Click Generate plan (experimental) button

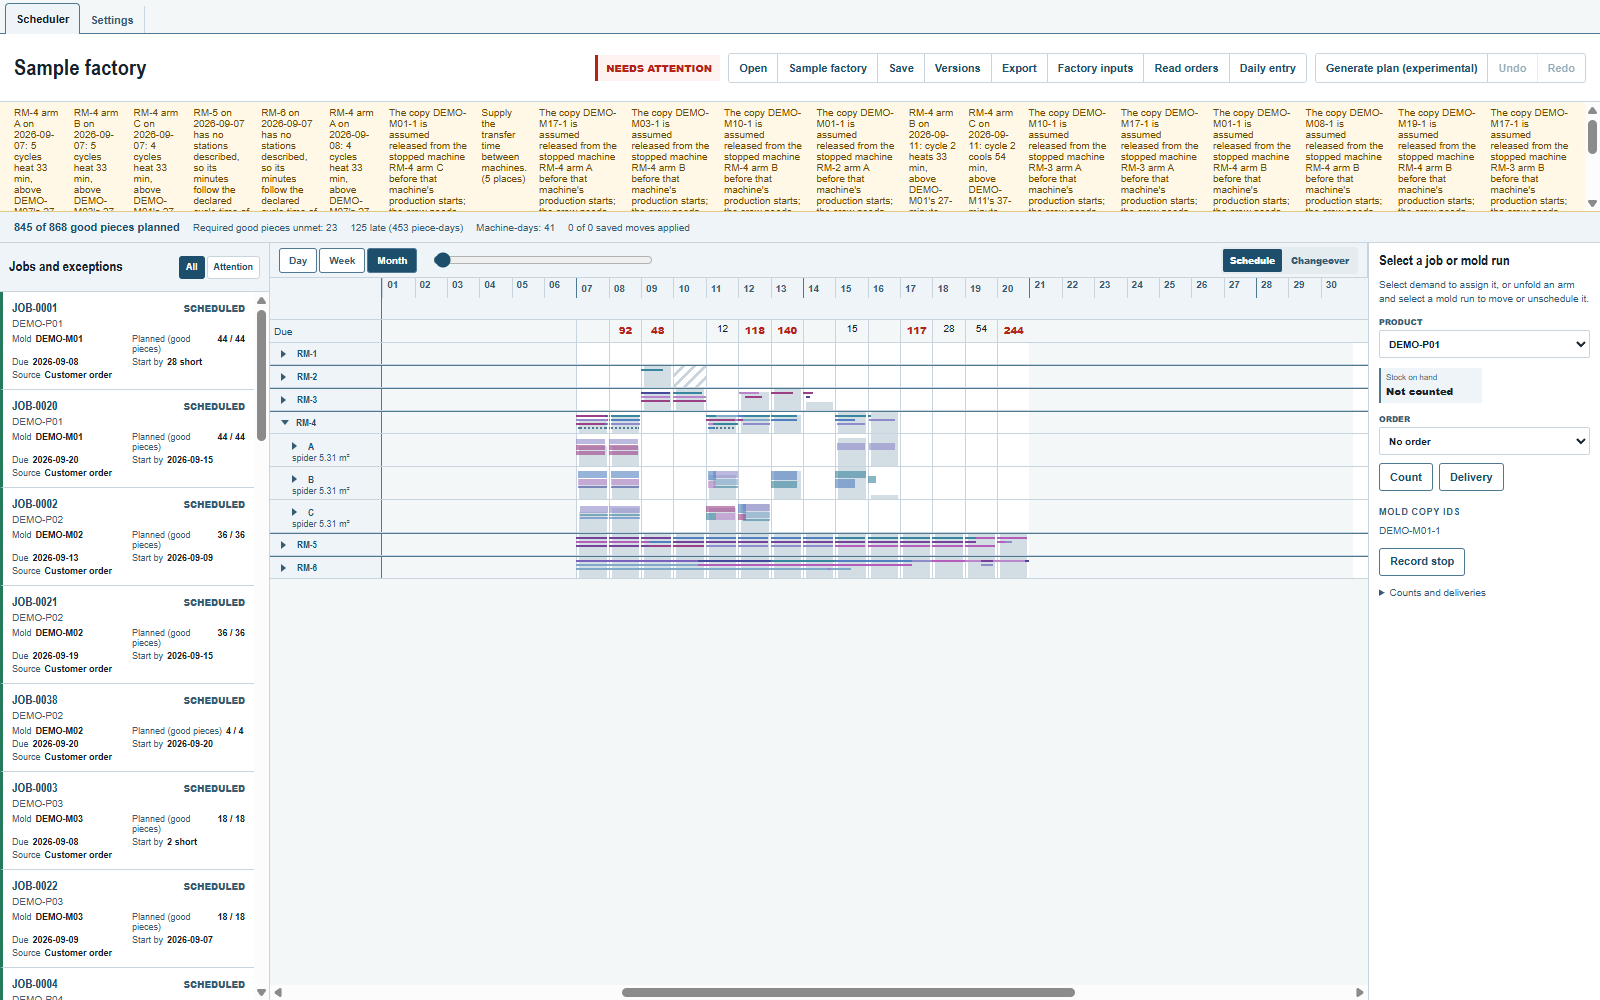click(1401, 68)
